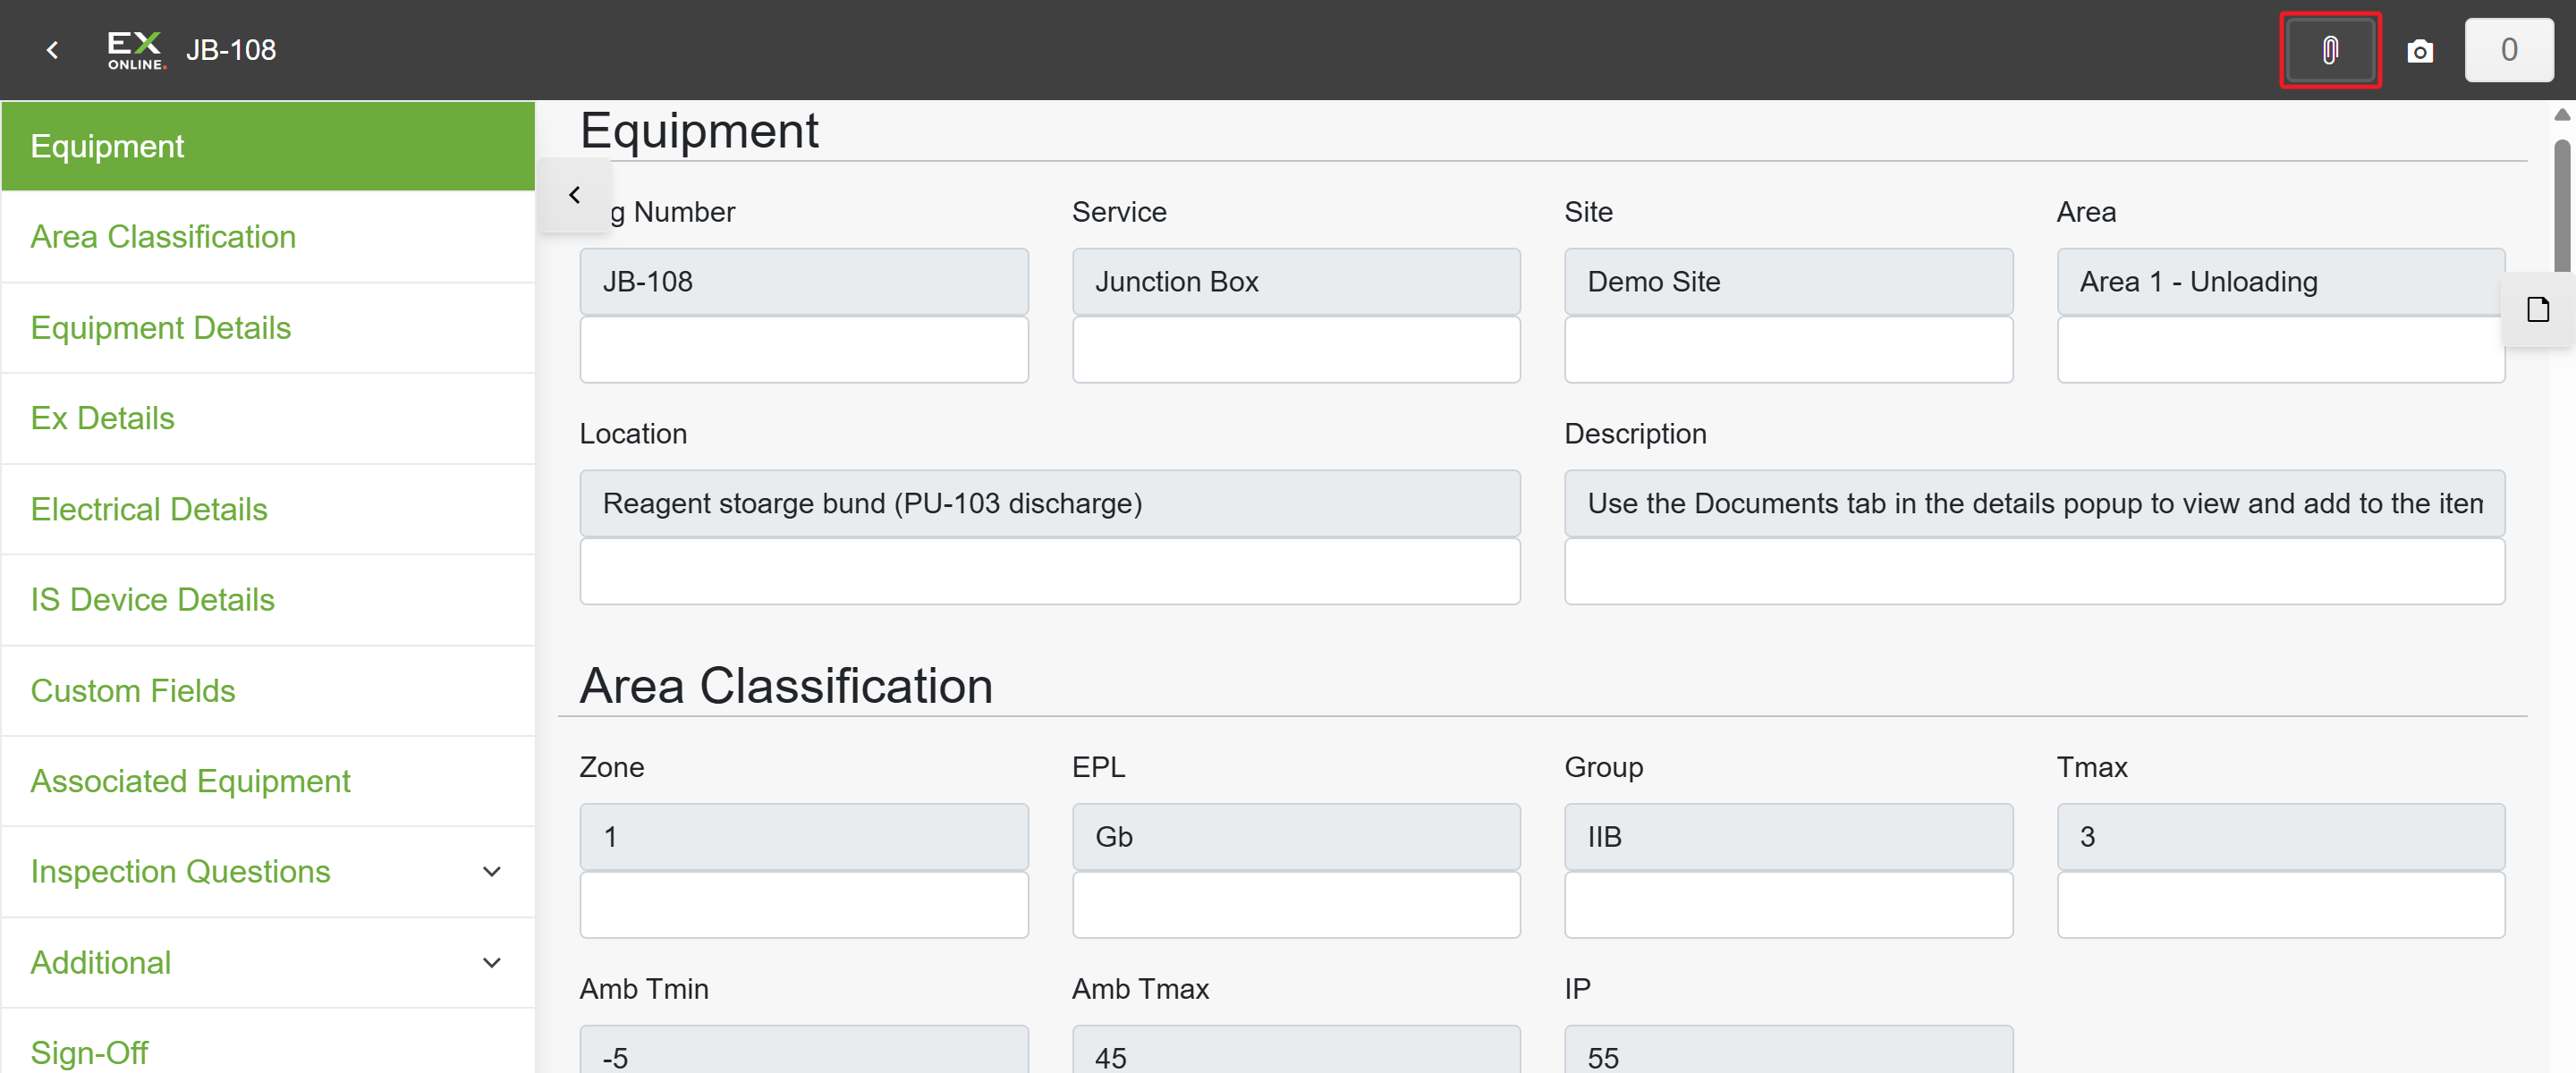The width and height of the screenshot is (2576, 1073).
Task: Open Equipment Details in sidebar
Action: pos(268,328)
